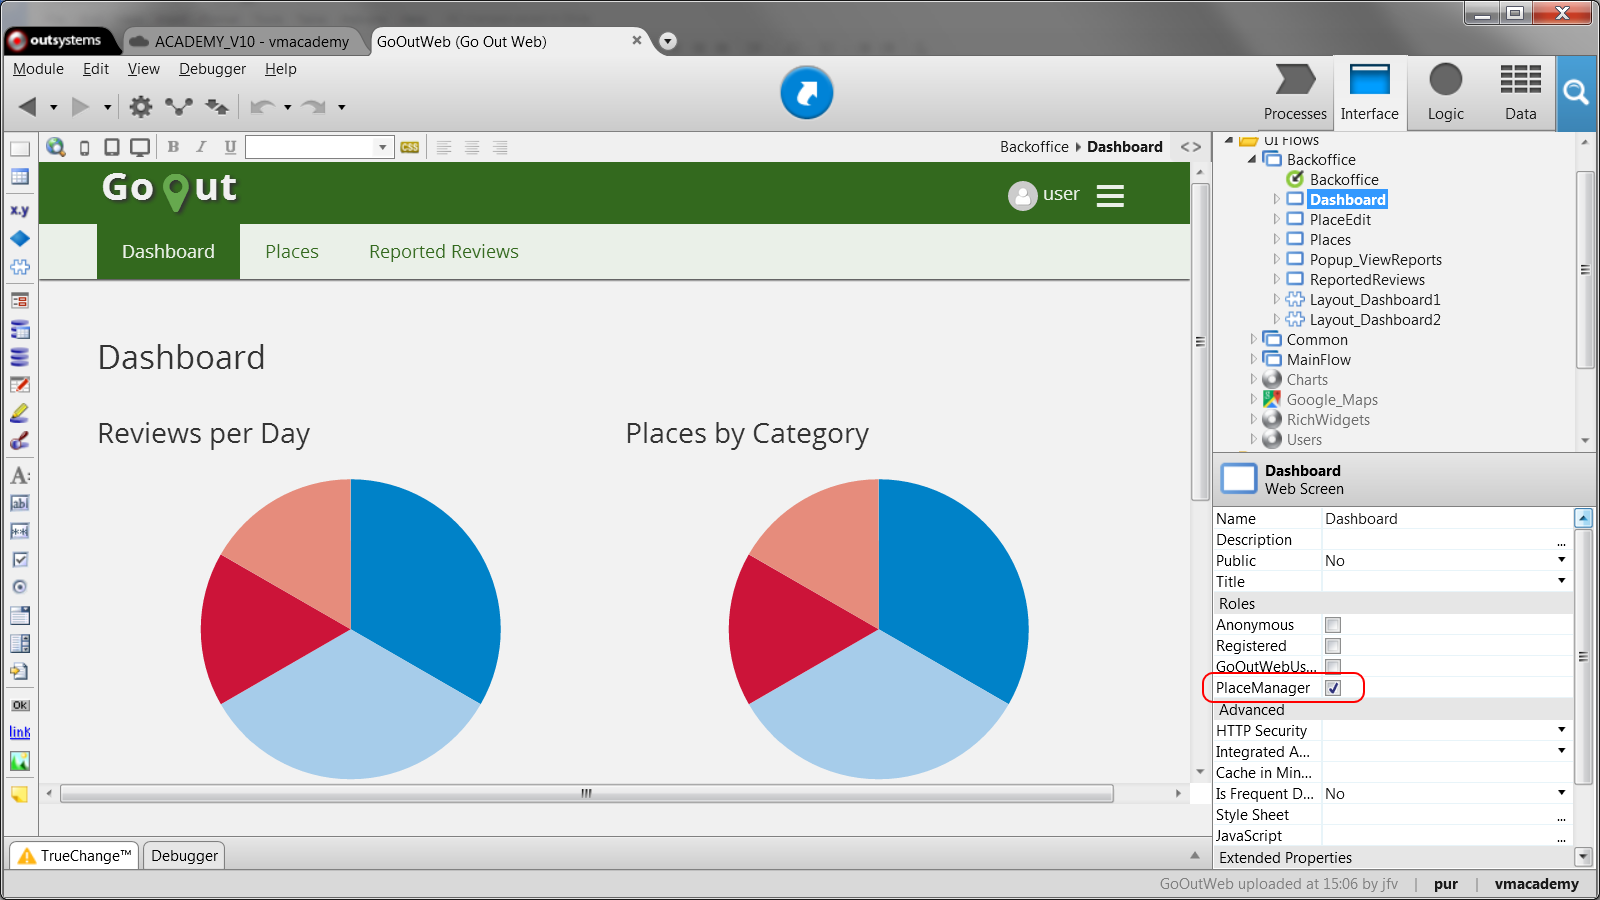Toggle the Anonymous role checkbox

coord(1333,625)
